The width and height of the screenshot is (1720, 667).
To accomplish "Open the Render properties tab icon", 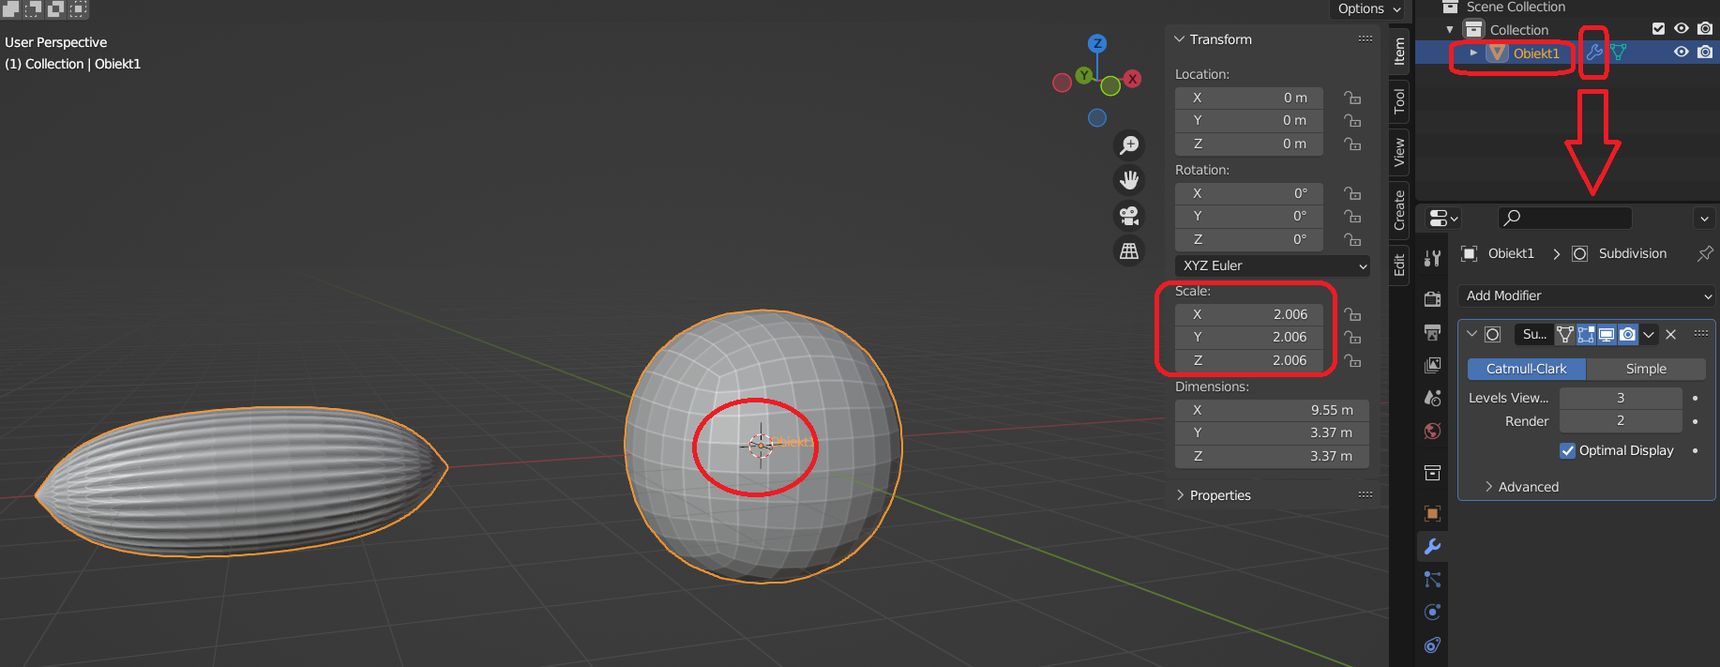I will [x=1432, y=299].
